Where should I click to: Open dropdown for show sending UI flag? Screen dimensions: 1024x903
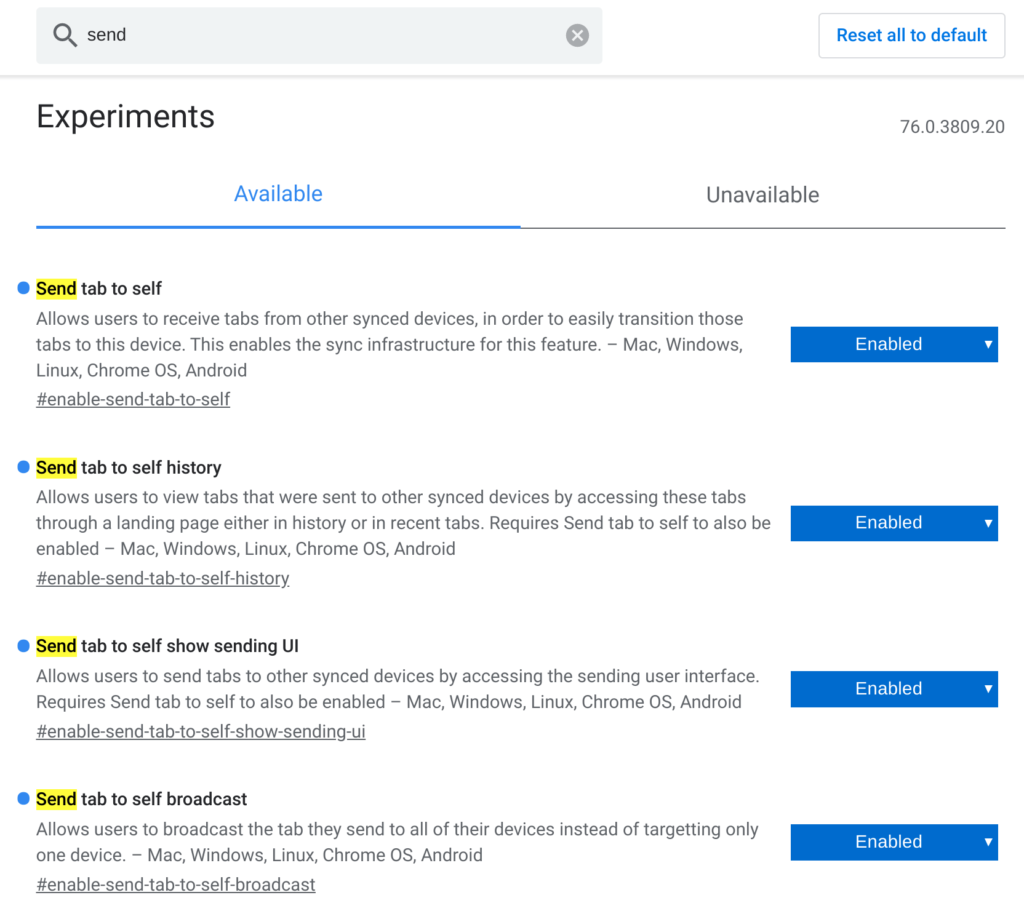[x=893, y=689]
